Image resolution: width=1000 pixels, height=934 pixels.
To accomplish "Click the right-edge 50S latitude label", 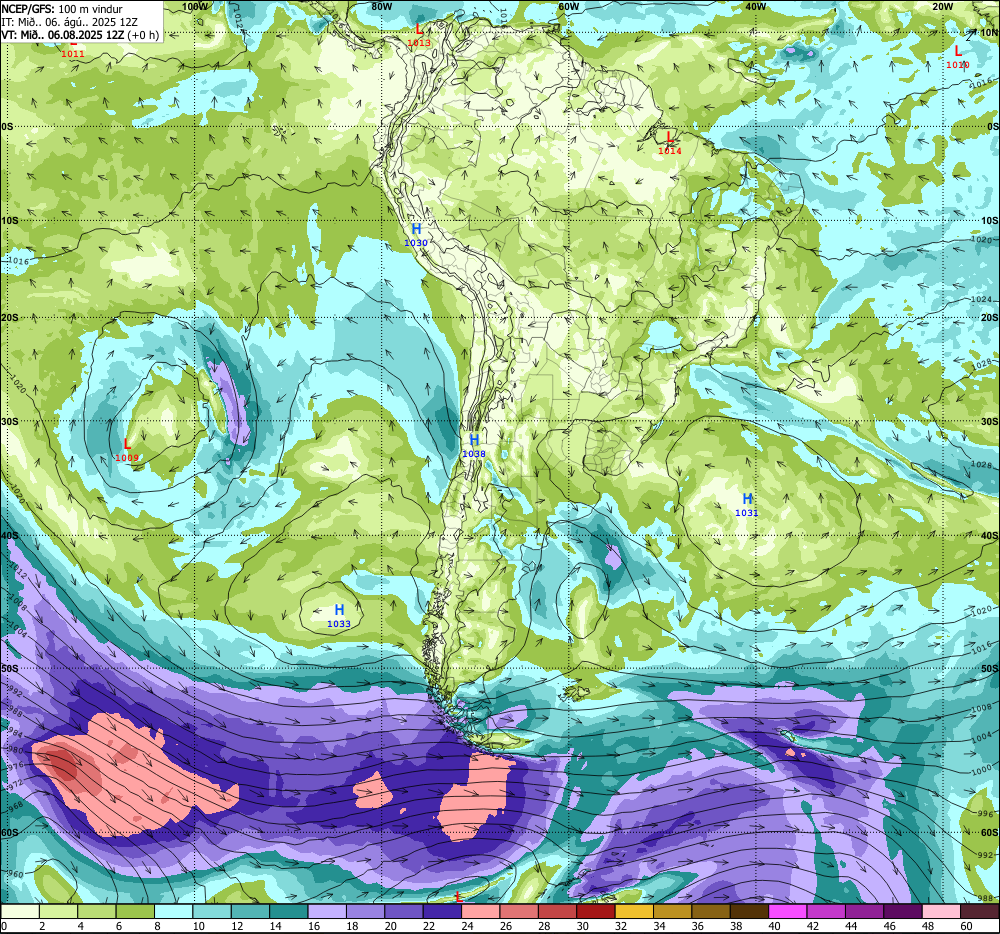I will (990, 668).
